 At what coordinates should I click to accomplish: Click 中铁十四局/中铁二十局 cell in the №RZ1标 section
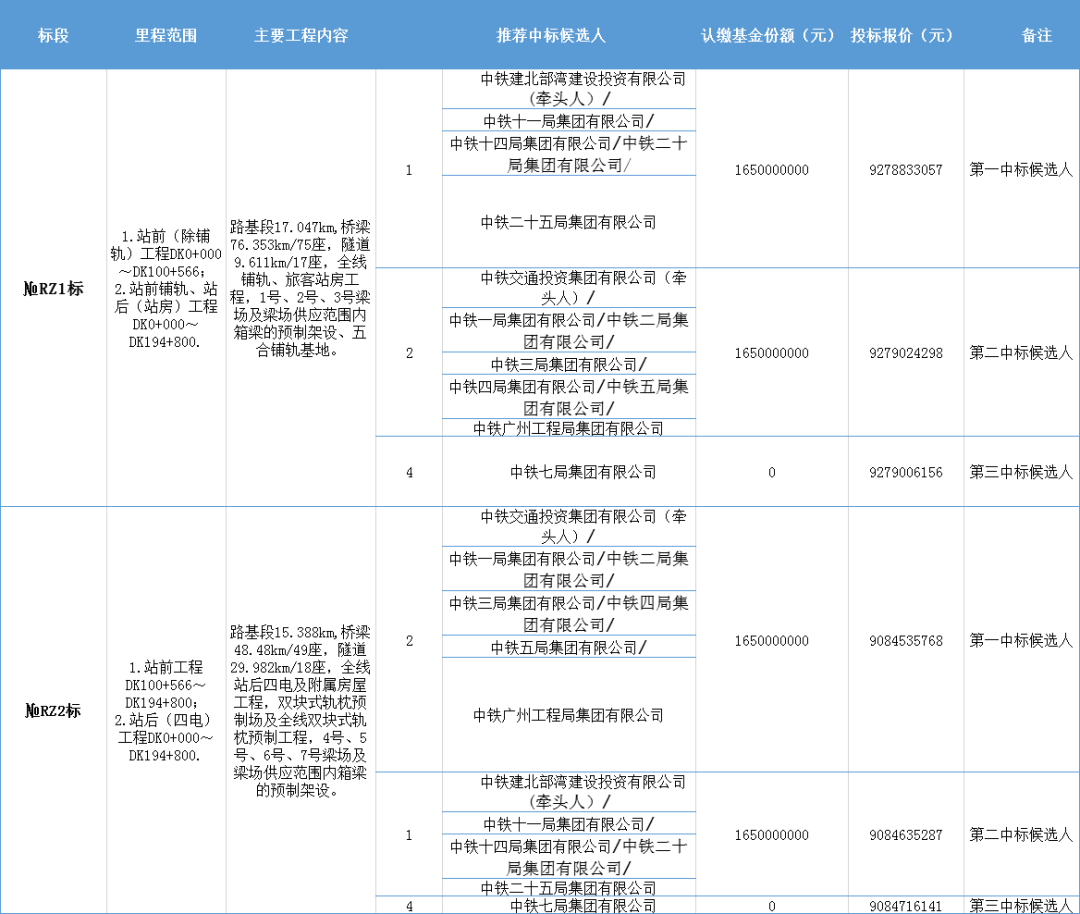pyautogui.click(x=569, y=154)
